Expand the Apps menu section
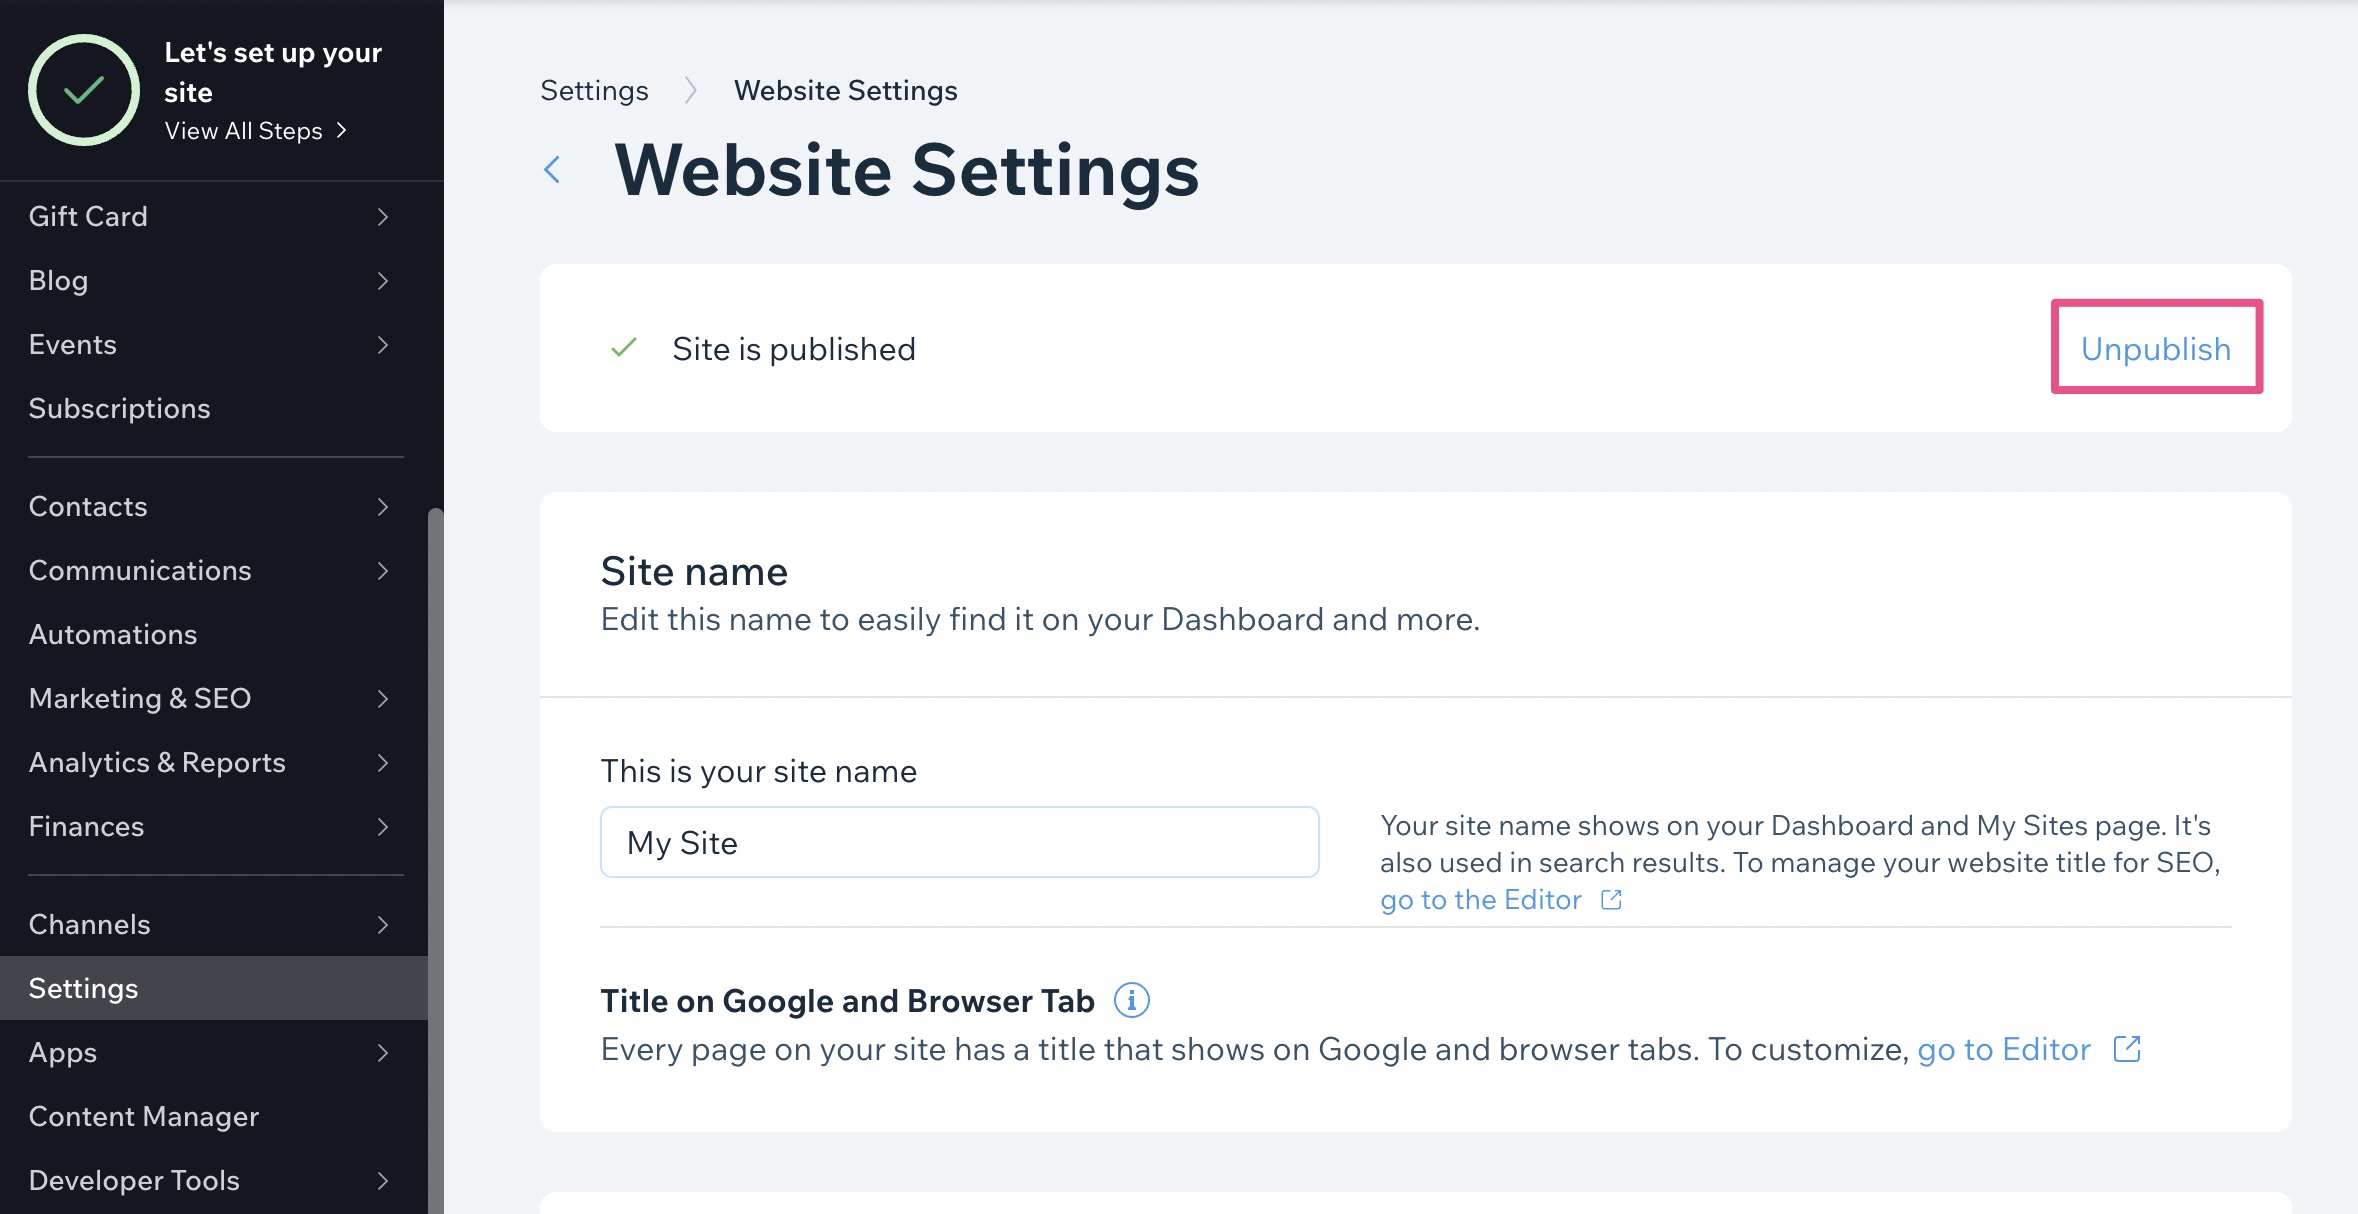The width and height of the screenshot is (2358, 1214). pos(382,1050)
